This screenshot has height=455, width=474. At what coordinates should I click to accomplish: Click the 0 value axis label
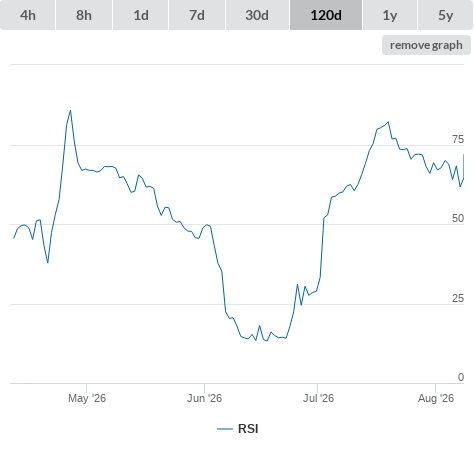(461, 377)
